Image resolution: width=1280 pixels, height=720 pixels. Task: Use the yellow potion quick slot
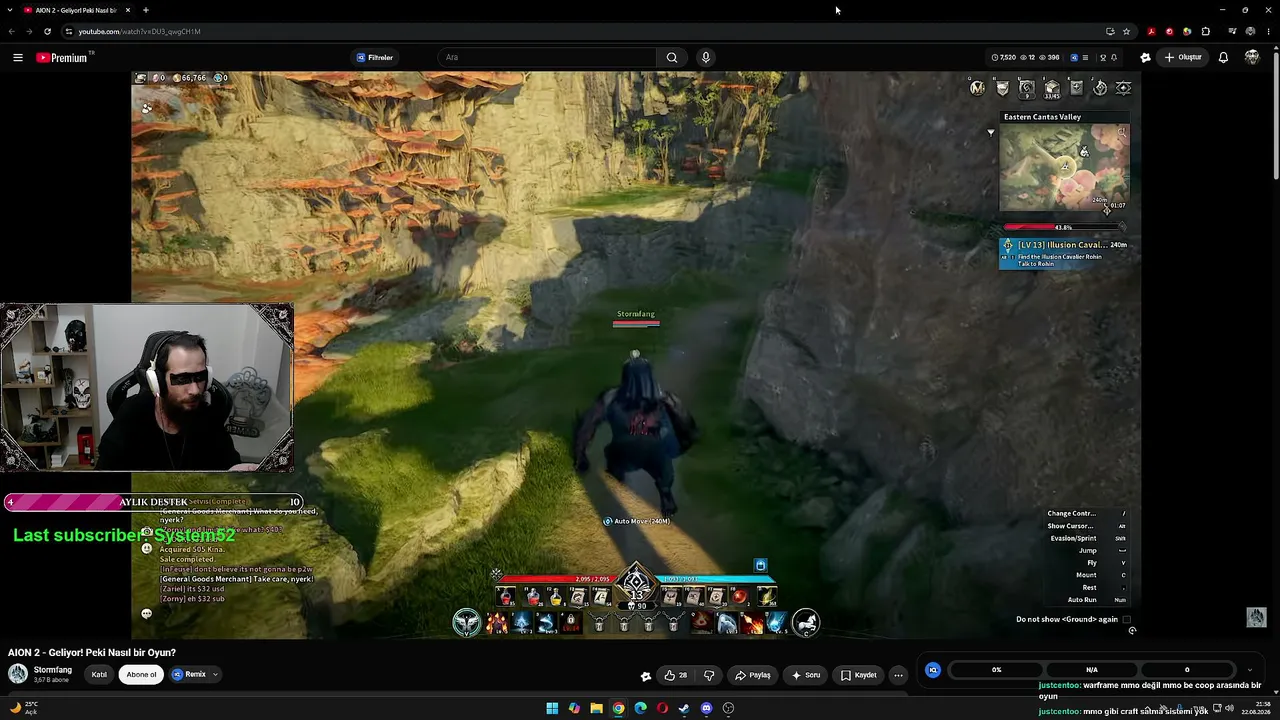click(555, 597)
